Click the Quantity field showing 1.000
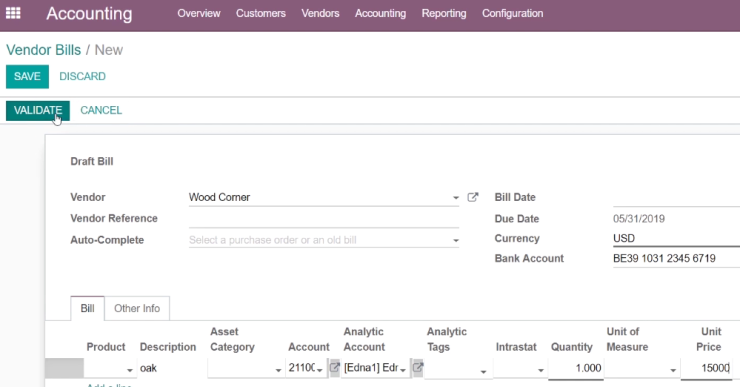 point(576,368)
